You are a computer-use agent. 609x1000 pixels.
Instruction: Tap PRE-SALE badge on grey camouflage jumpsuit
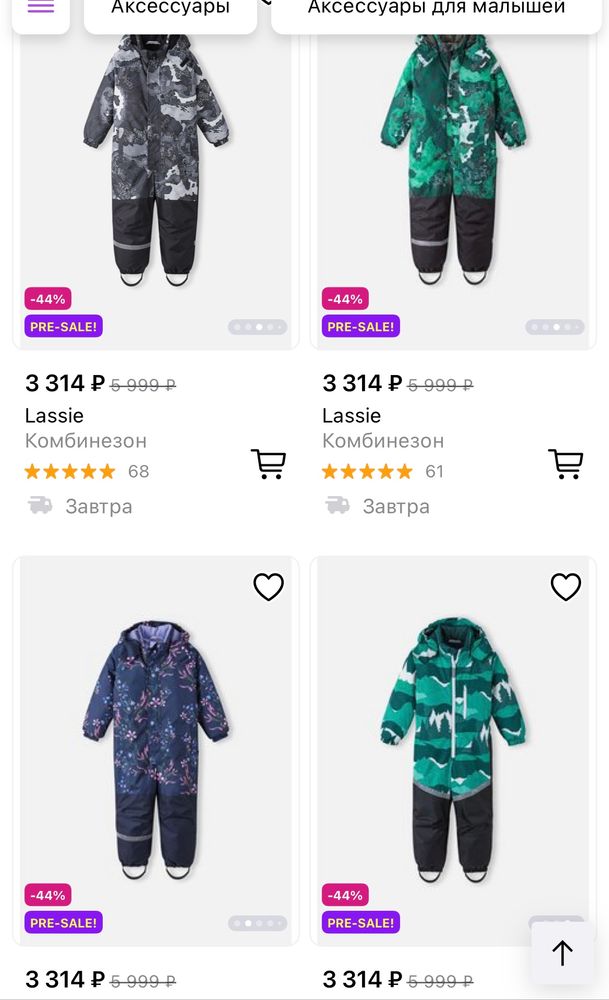(x=64, y=326)
